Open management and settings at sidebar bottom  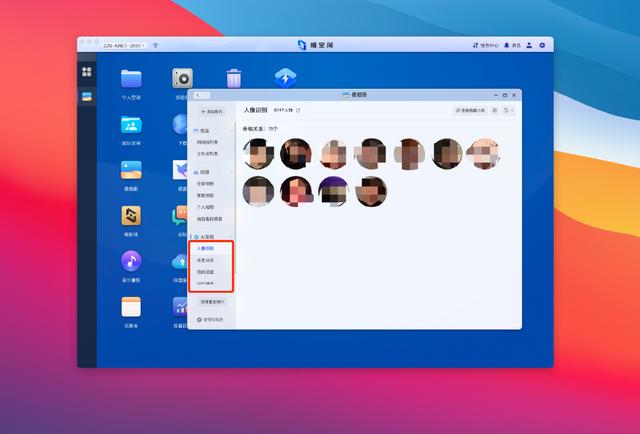[210, 319]
